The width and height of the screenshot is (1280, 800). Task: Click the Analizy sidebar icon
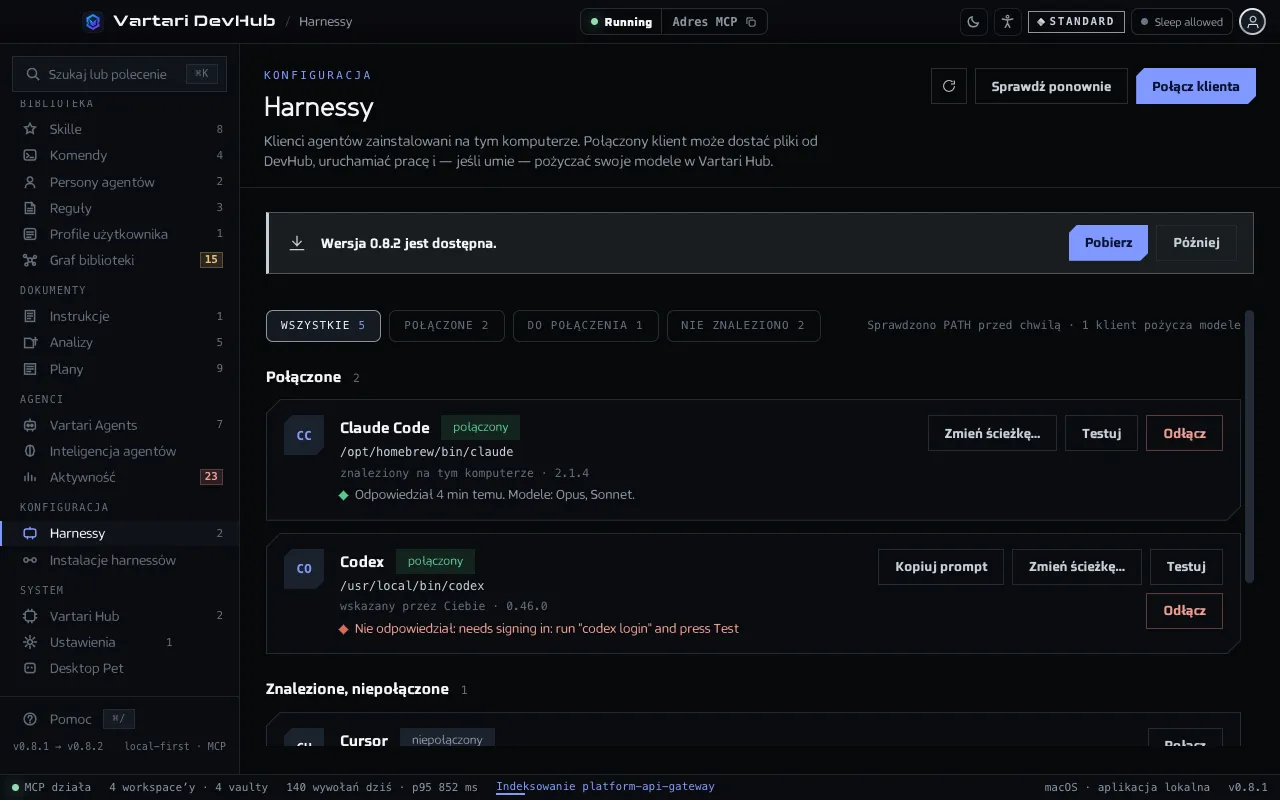[x=30, y=342]
